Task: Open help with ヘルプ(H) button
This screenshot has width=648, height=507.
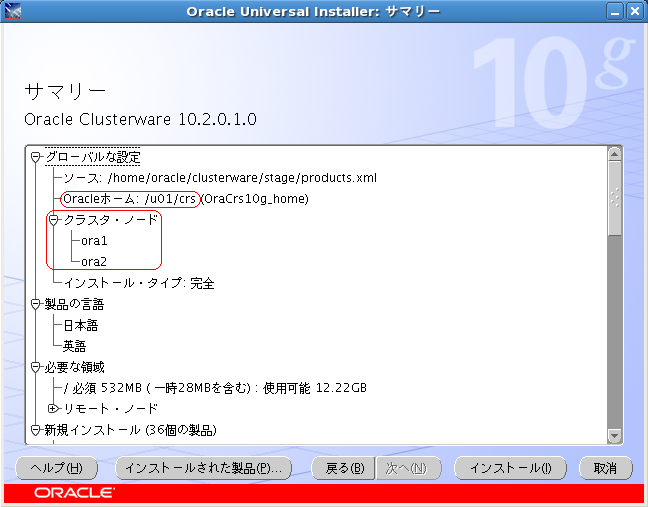Action: pos(57,468)
